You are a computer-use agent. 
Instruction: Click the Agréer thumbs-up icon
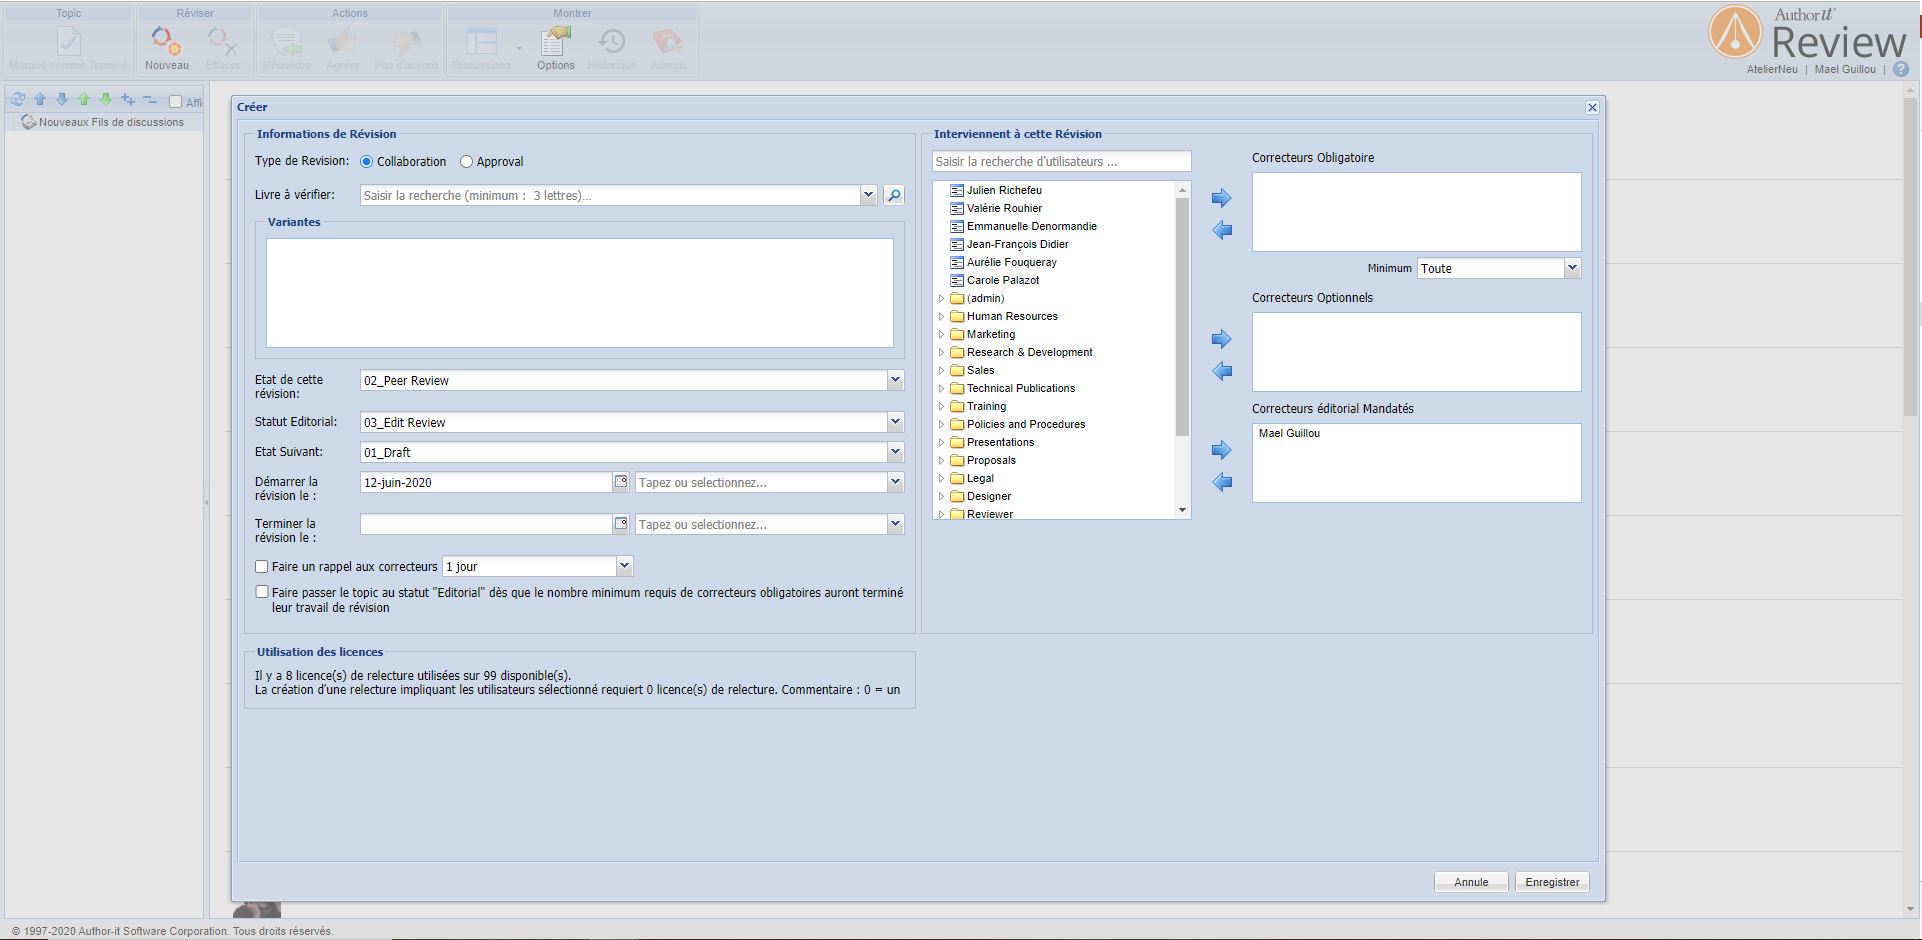click(x=343, y=42)
